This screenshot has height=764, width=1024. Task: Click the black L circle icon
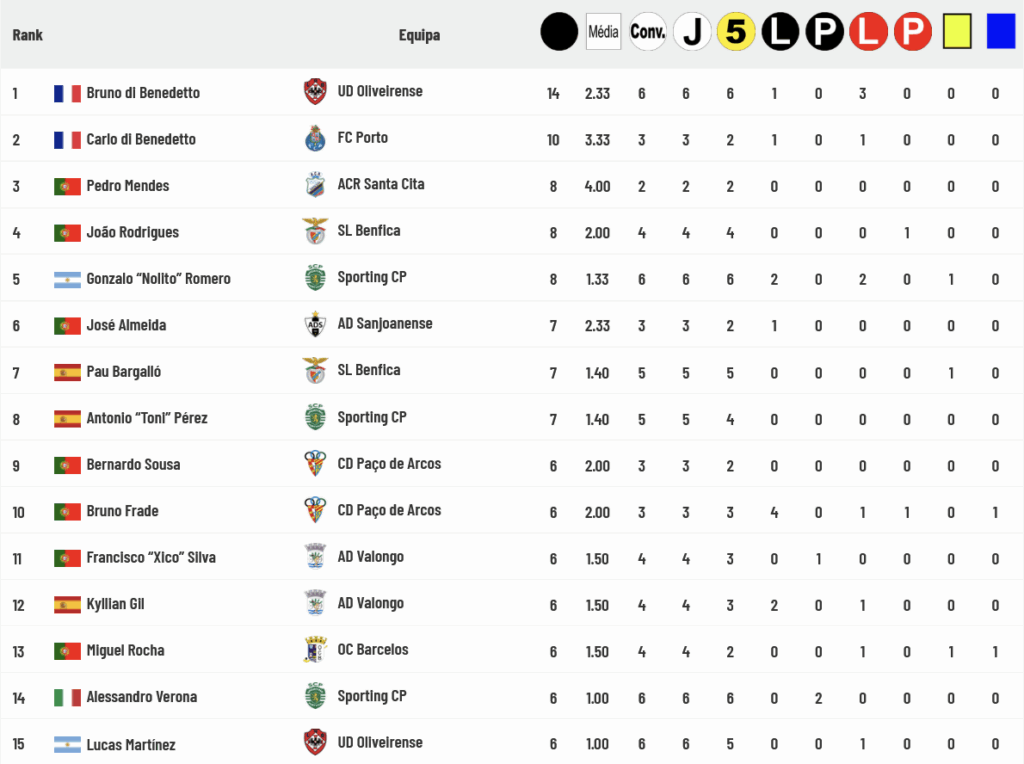(x=780, y=31)
